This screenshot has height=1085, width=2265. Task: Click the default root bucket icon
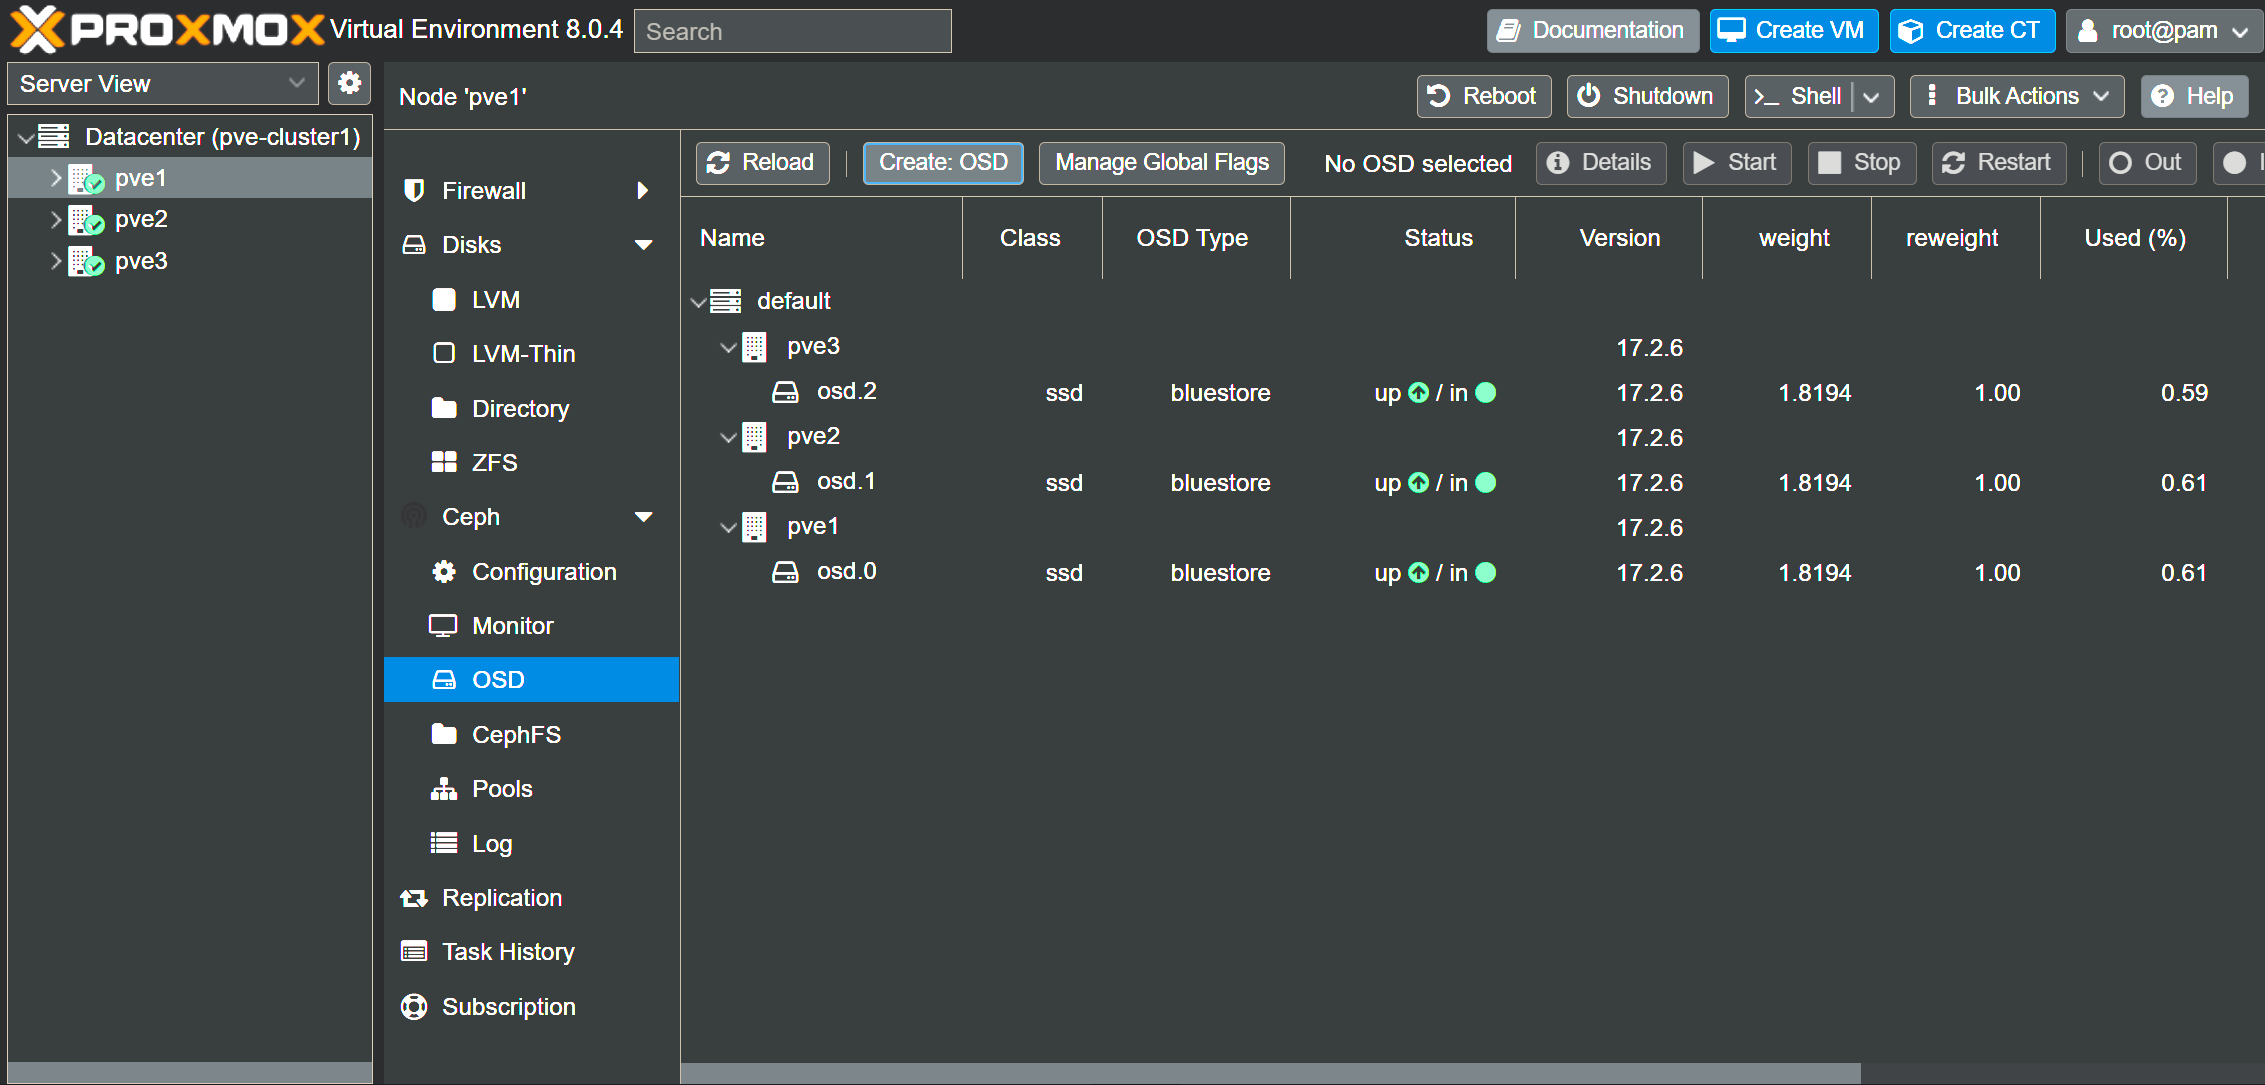pos(726,301)
